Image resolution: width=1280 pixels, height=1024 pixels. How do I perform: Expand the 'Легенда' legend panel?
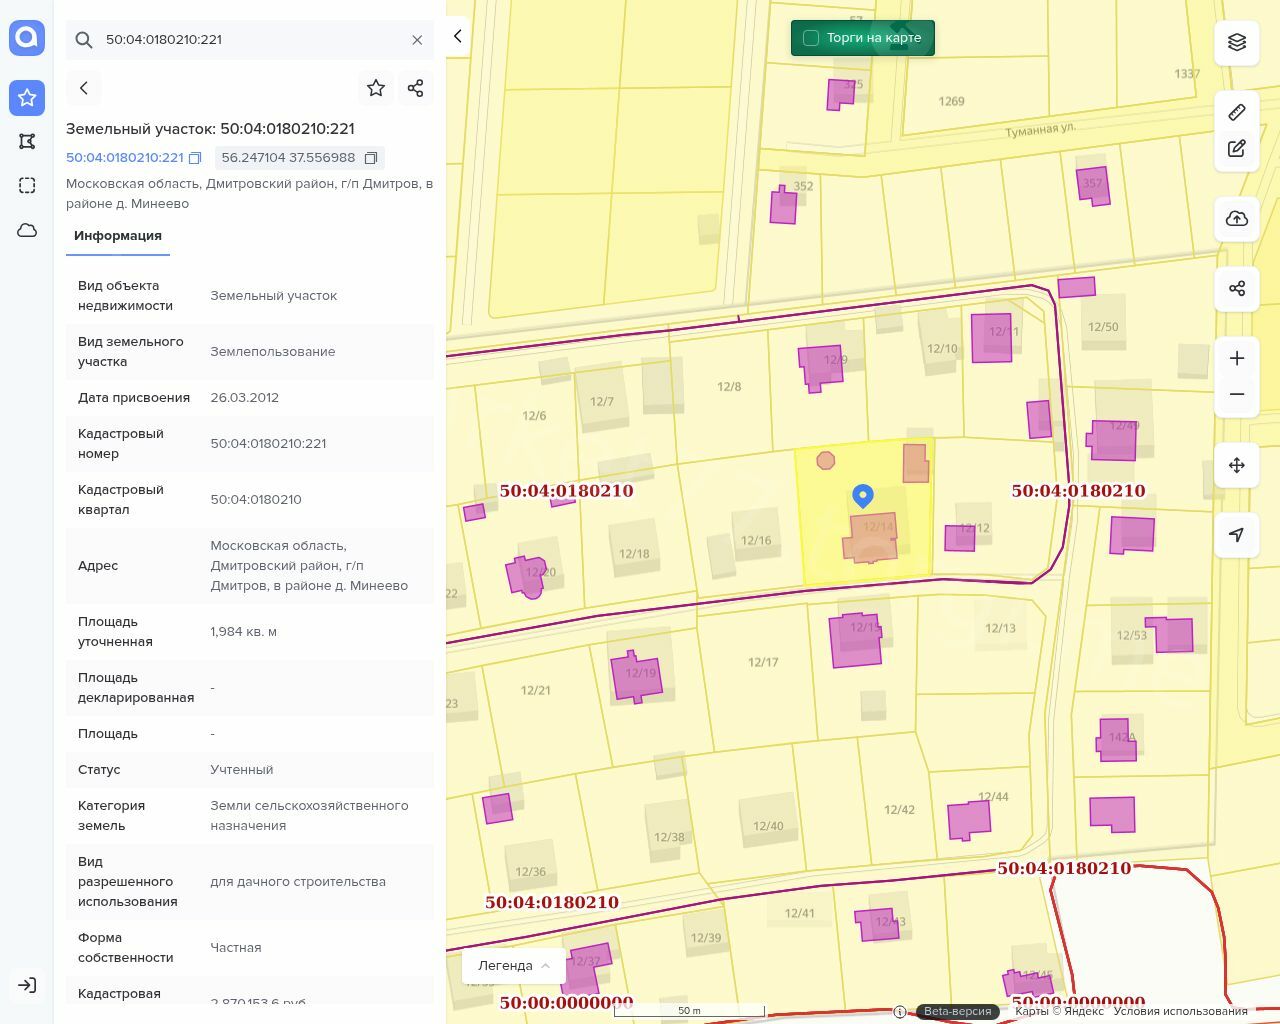coord(514,965)
